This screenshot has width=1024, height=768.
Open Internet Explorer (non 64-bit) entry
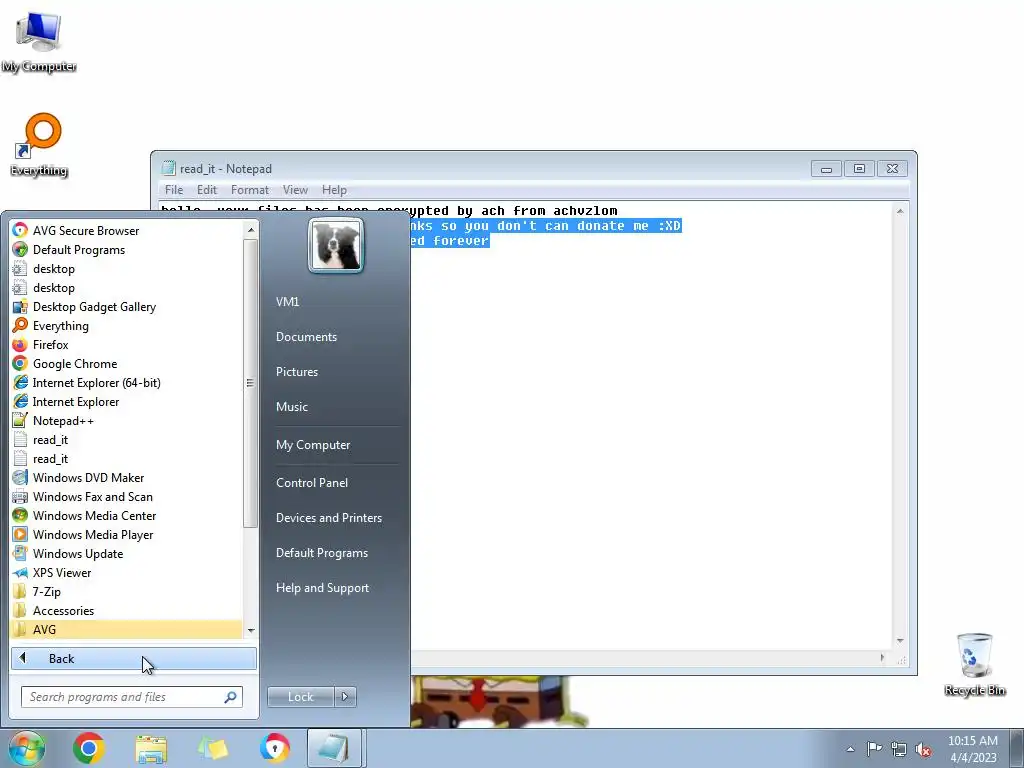(126, 401)
